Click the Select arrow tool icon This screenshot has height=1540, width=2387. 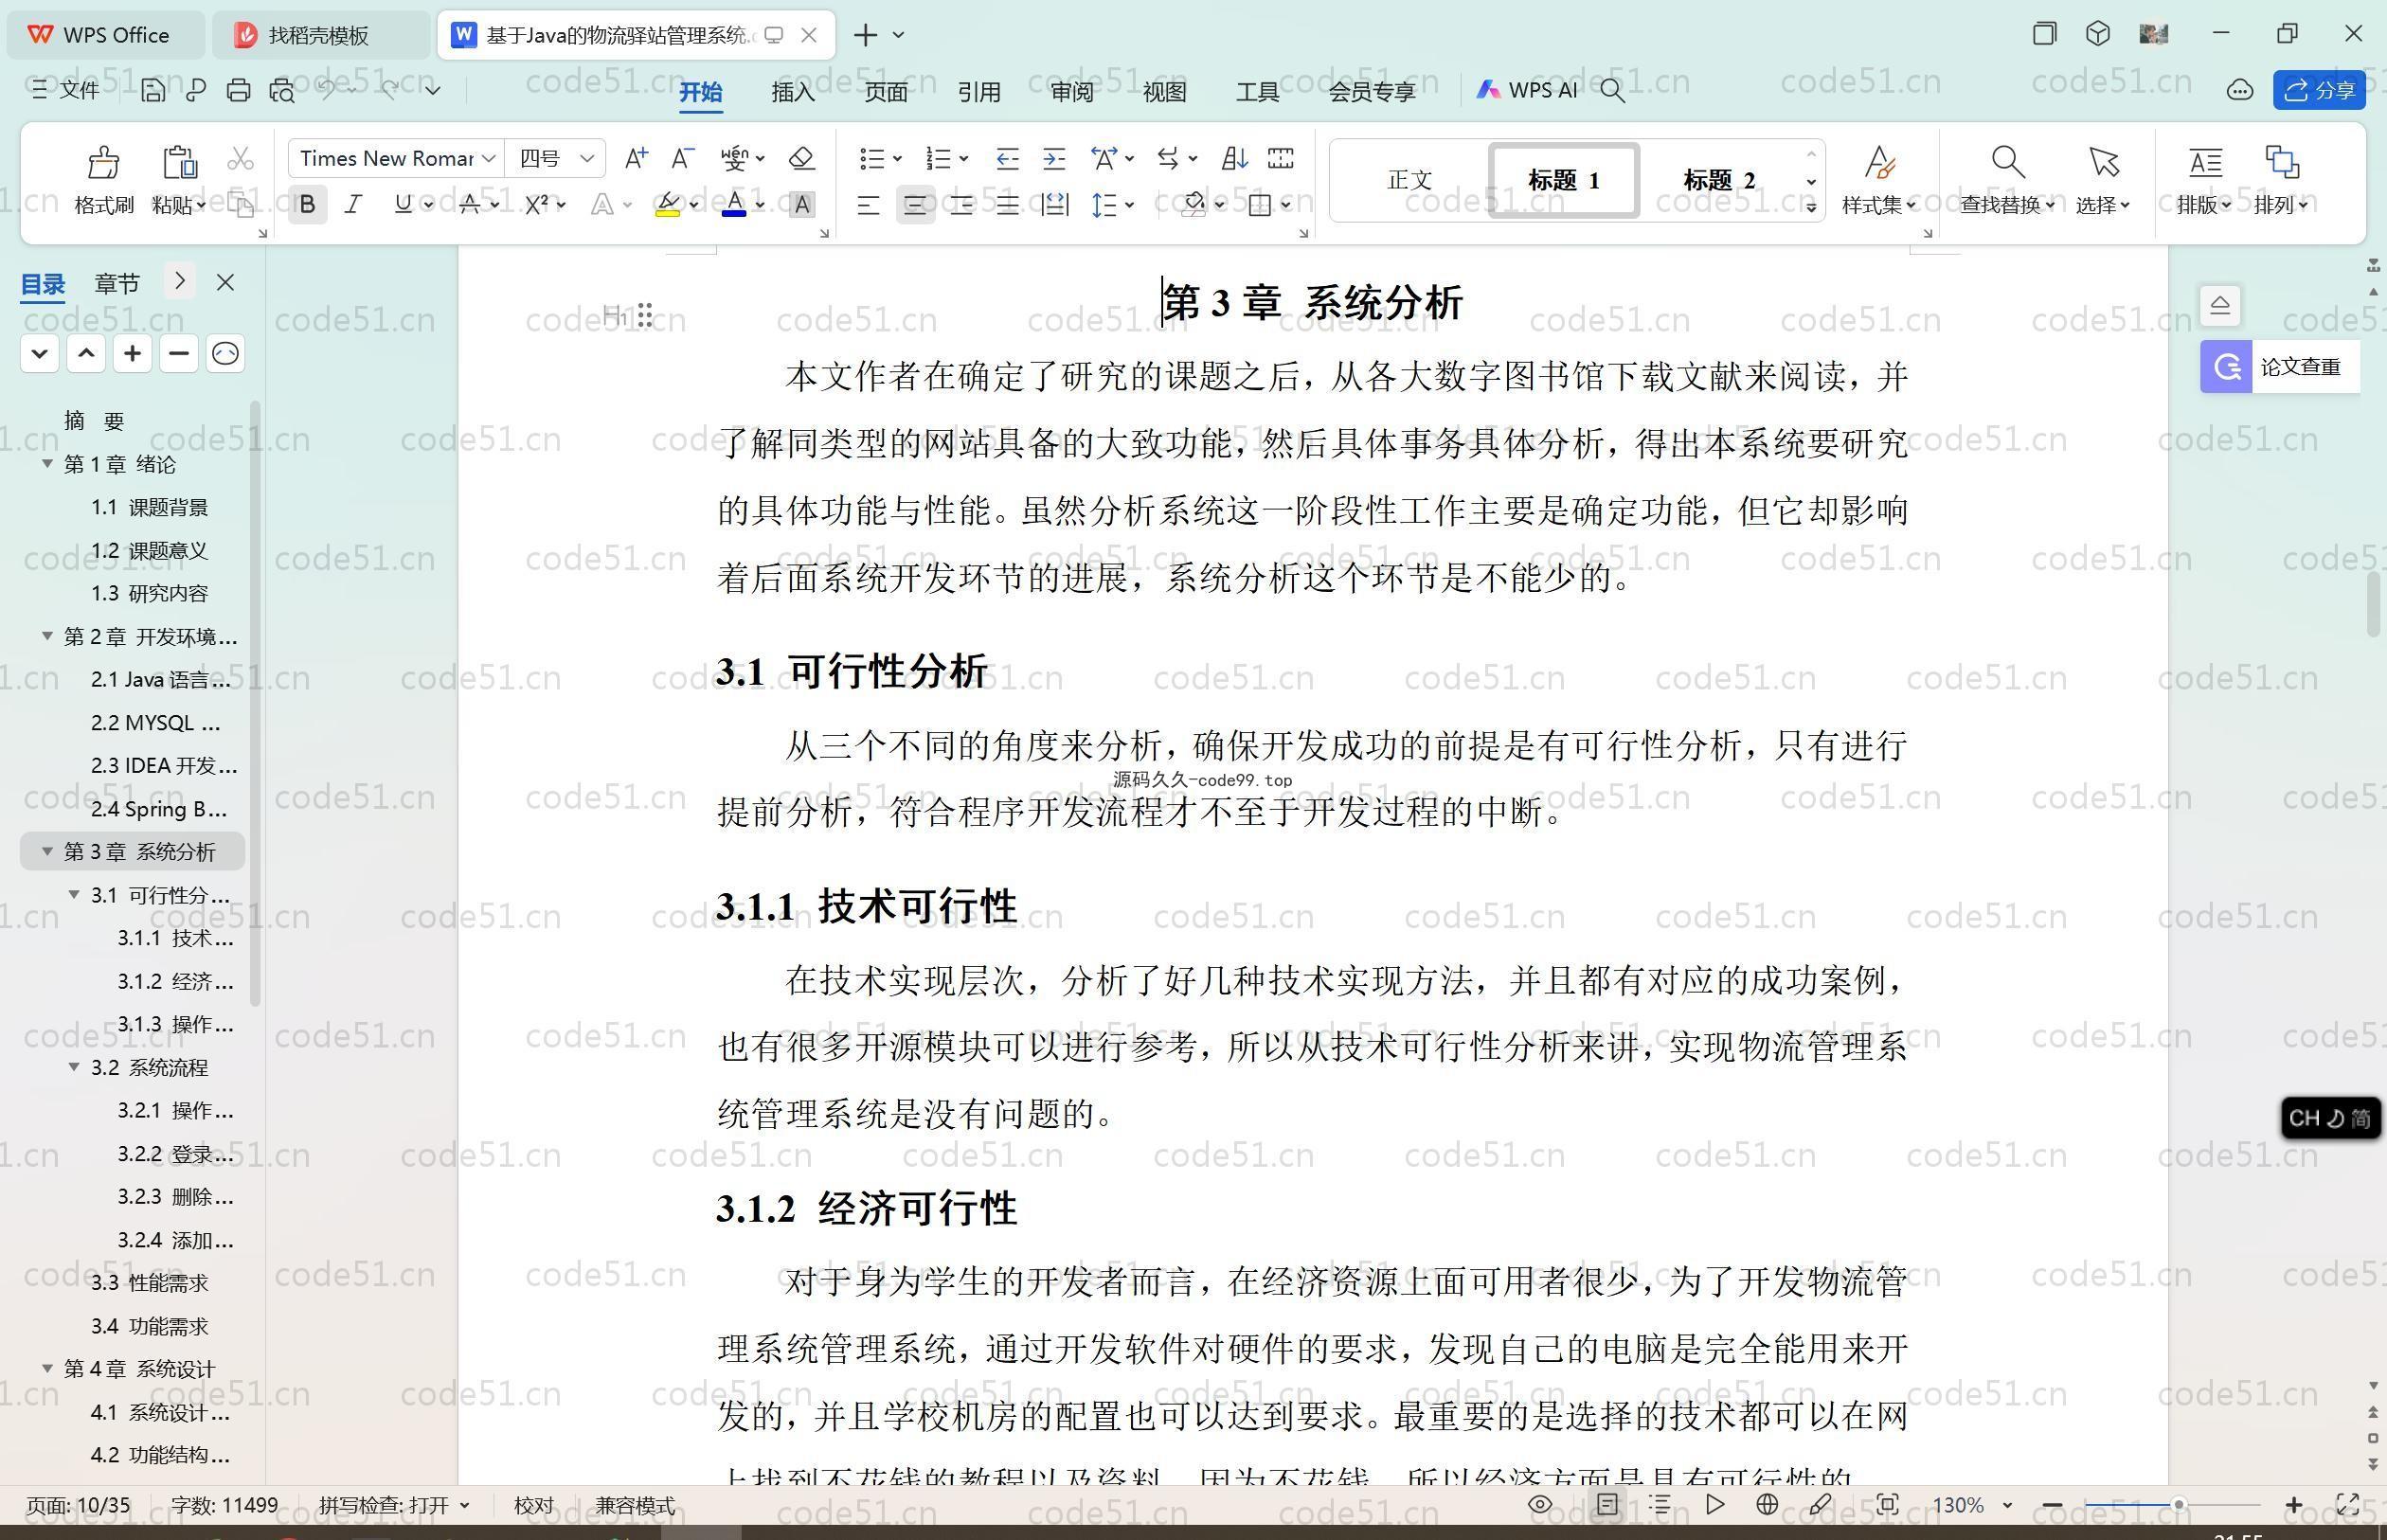[x=2103, y=161]
